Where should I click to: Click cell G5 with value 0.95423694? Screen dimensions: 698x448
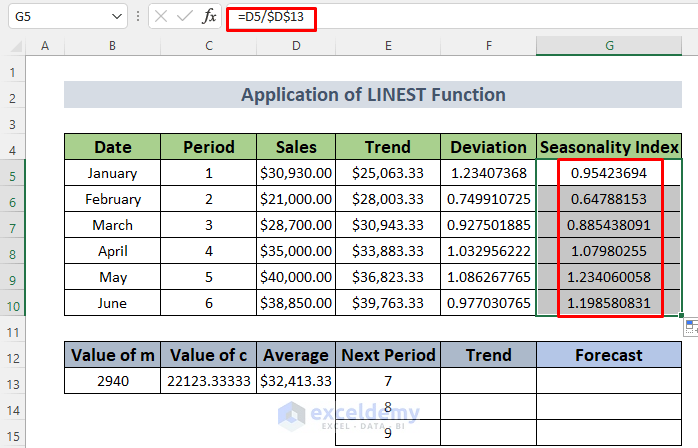coord(609,173)
